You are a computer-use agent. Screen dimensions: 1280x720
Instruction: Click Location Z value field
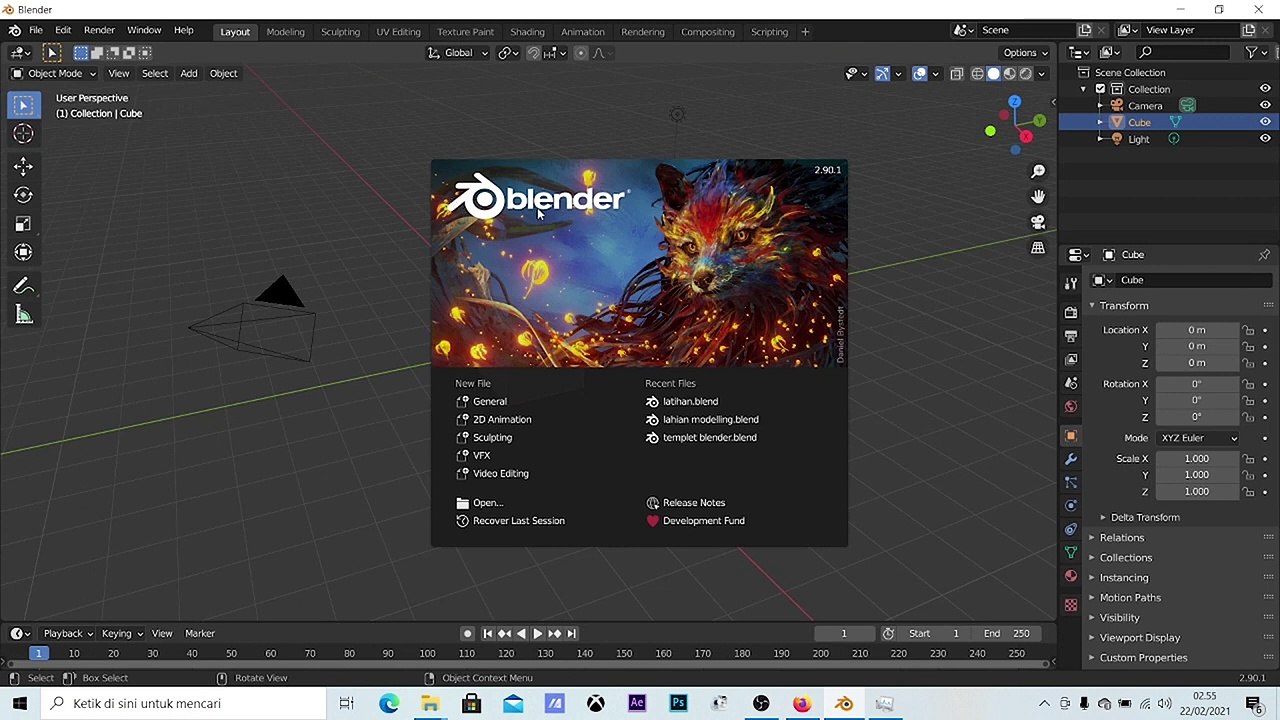pos(1196,363)
